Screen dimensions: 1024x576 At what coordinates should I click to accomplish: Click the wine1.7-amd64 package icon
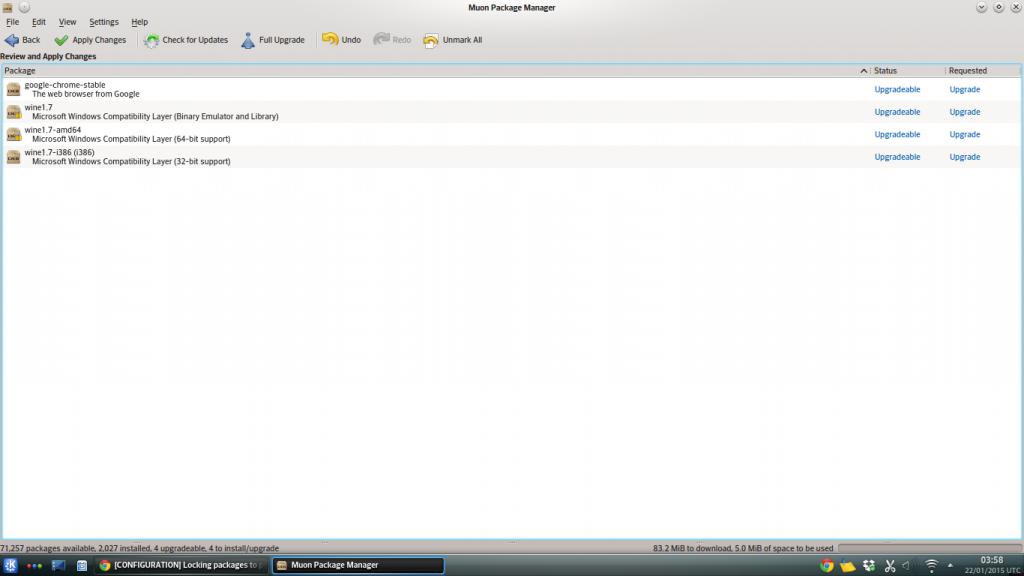click(x=13, y=134)
